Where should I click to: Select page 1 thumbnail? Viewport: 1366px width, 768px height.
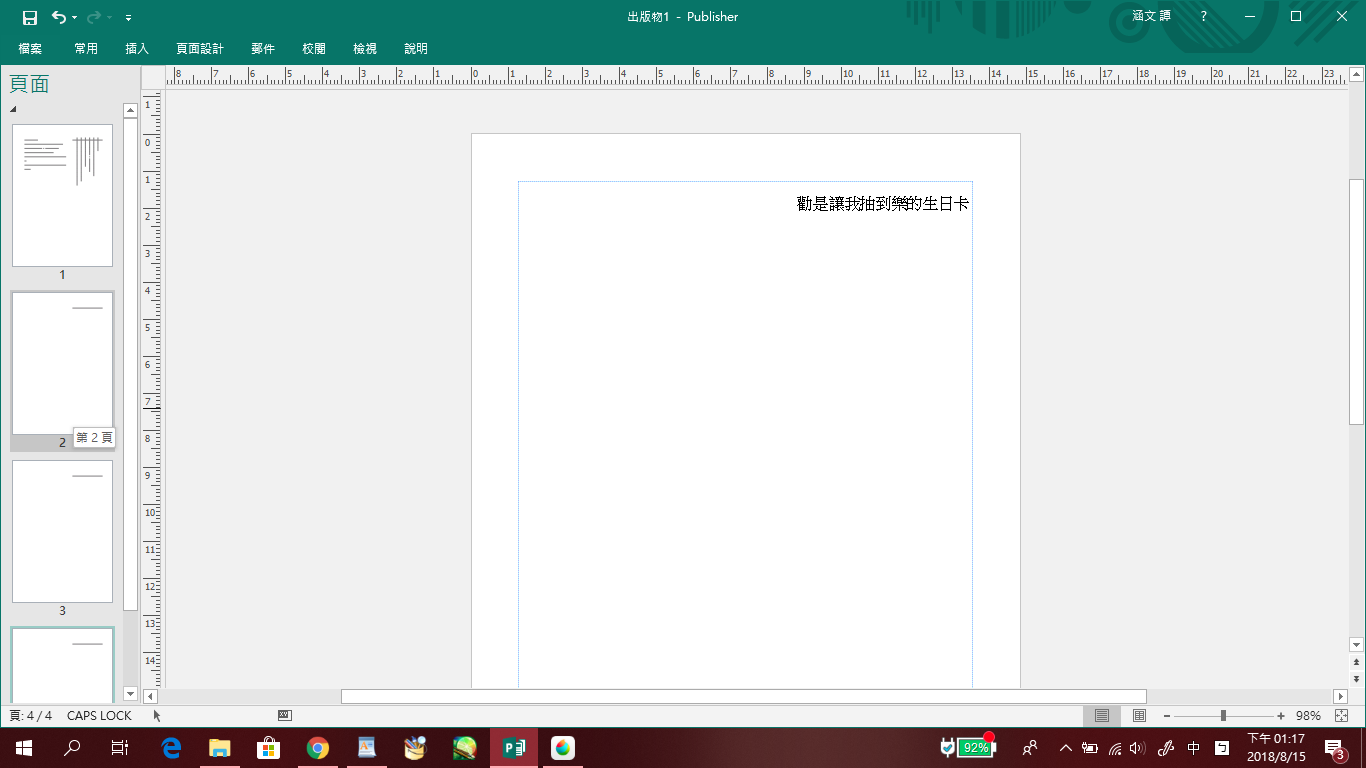62,195
